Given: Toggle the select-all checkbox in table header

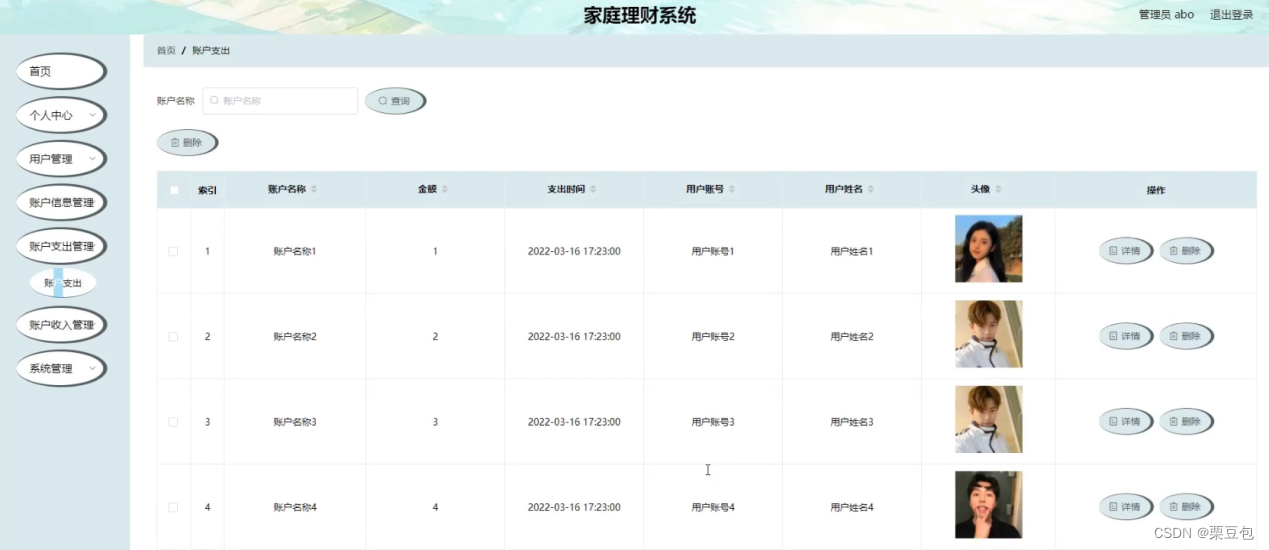Looking at the screenshot, I should pyautogui.click(x=174, y=190).
